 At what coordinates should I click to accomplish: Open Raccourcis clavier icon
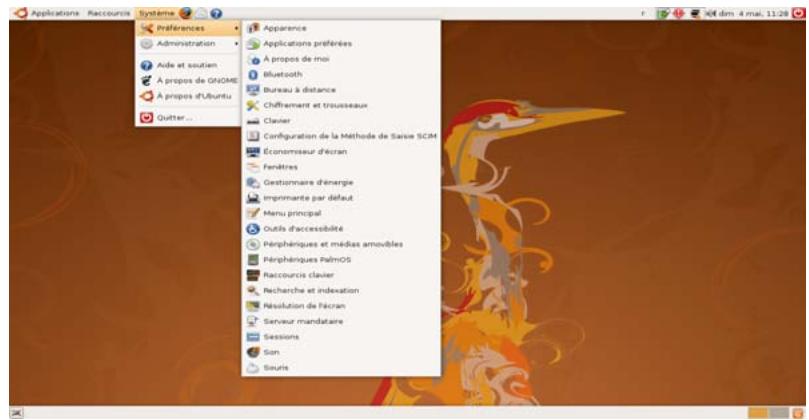tap(253, 275)
